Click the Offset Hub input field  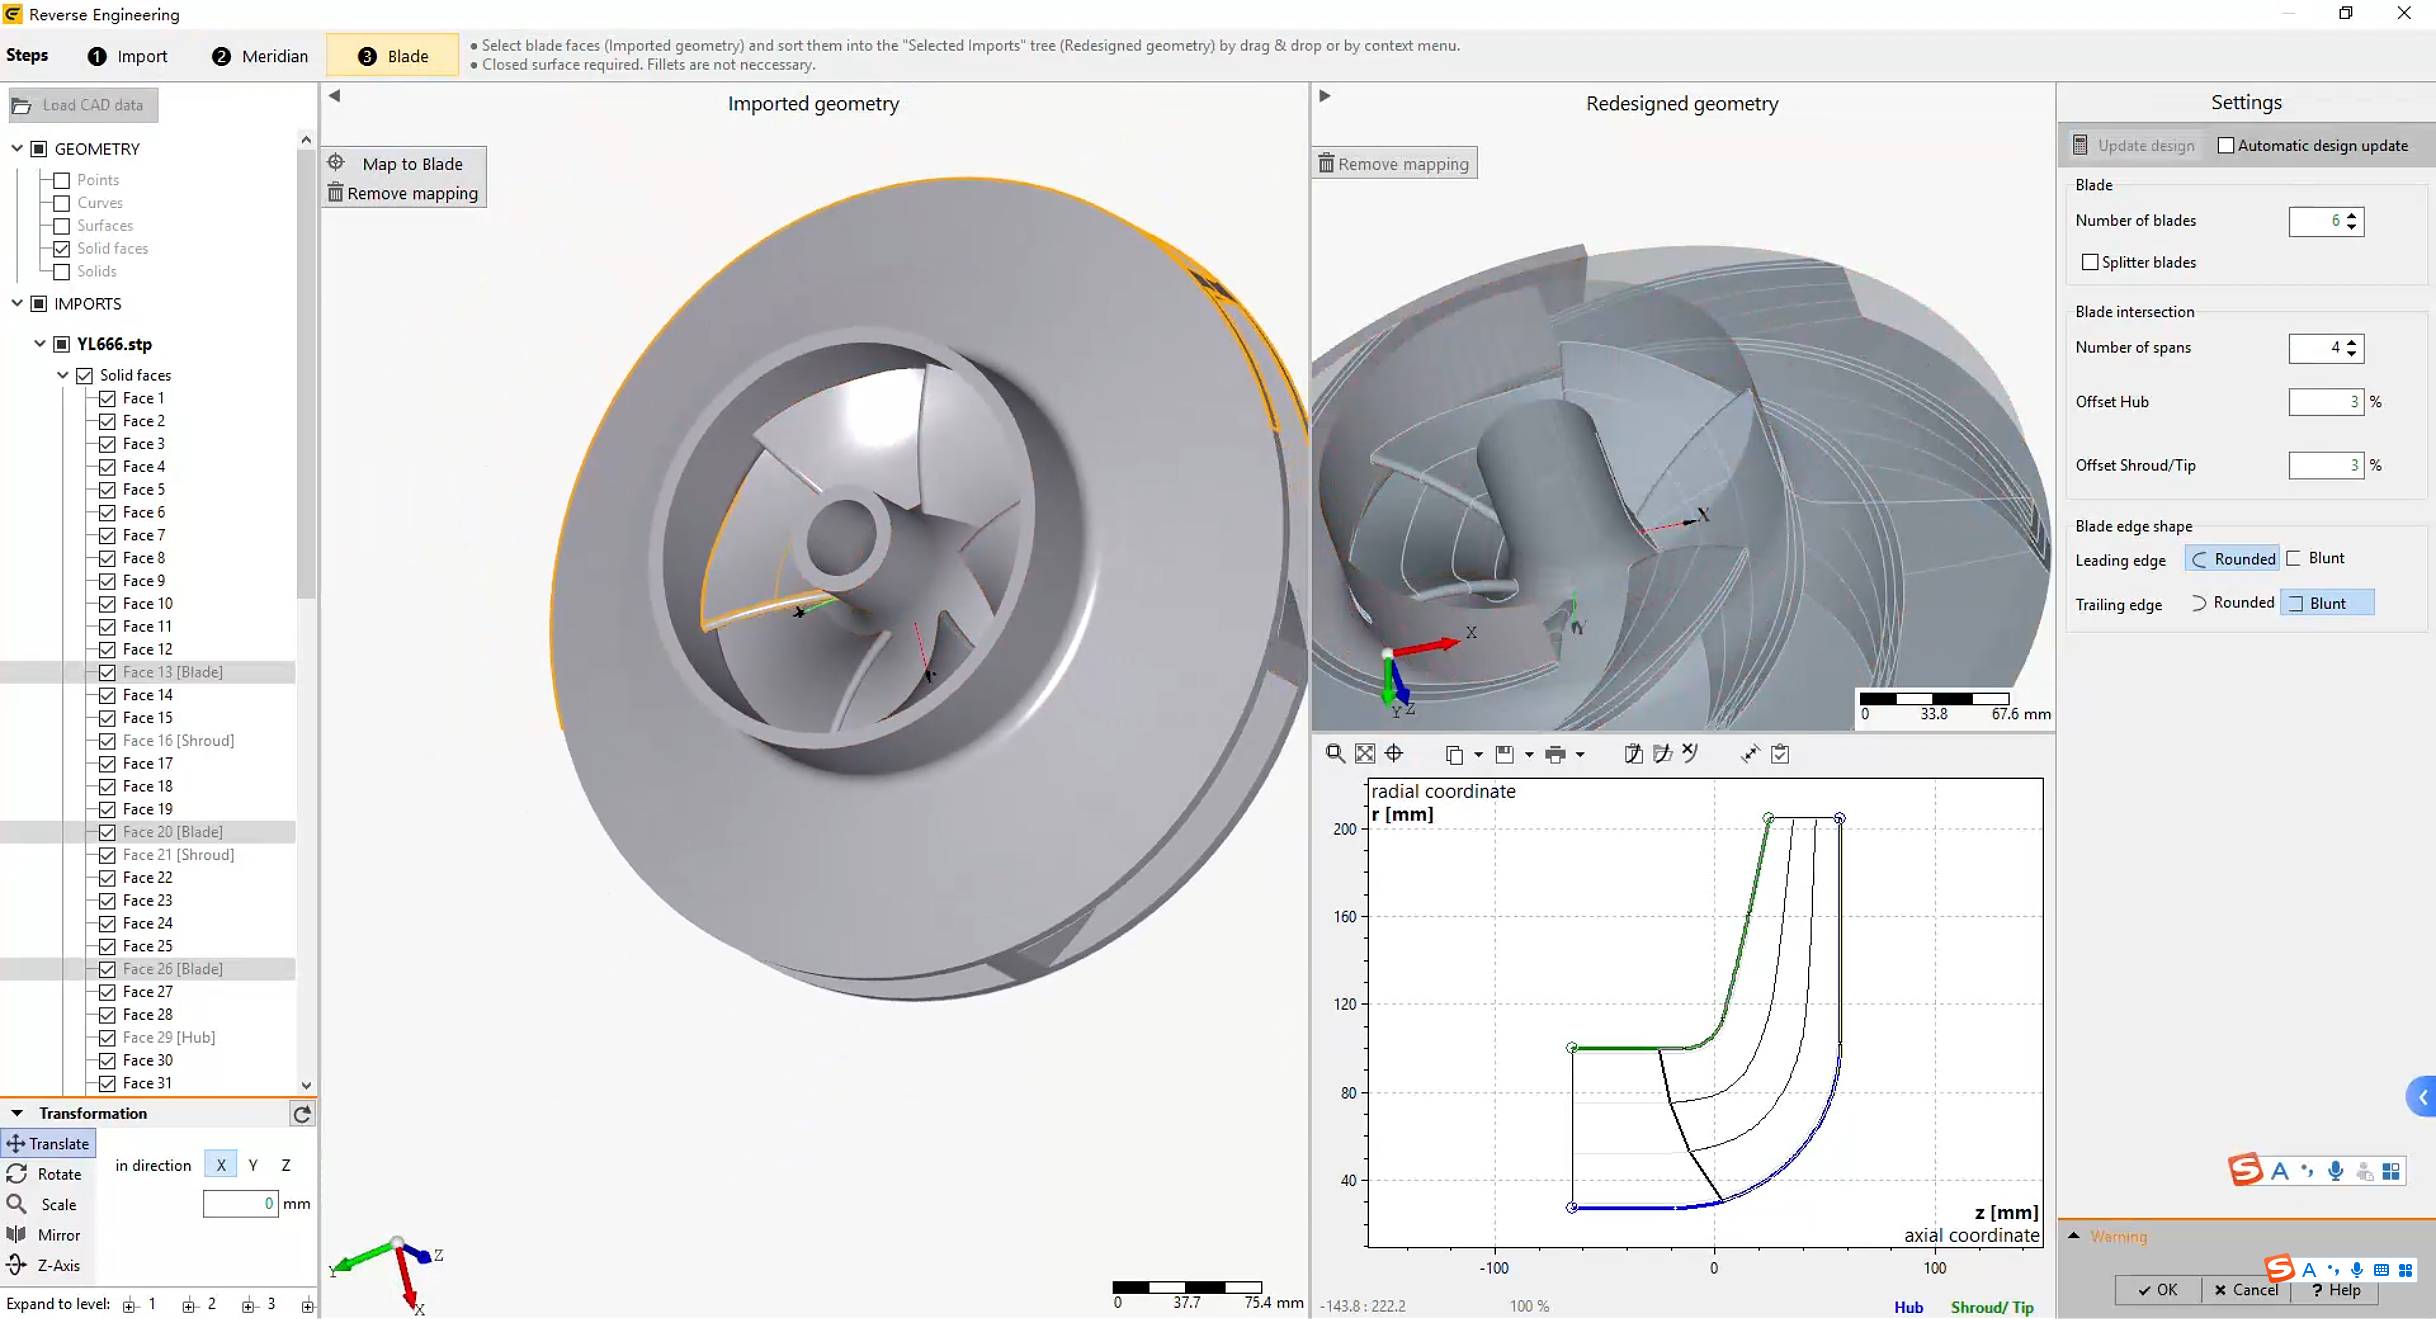[2326, 402]
